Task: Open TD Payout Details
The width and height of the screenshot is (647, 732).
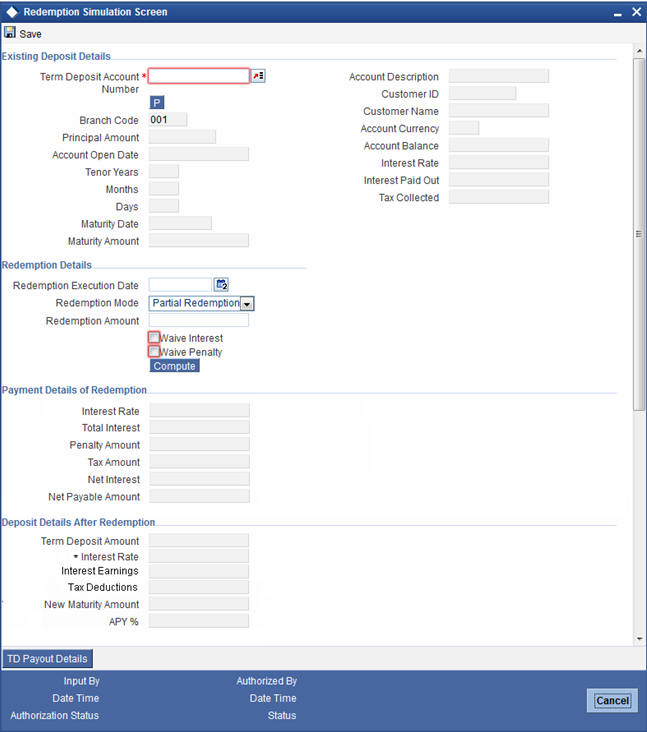Action: [x=48, y=659]
